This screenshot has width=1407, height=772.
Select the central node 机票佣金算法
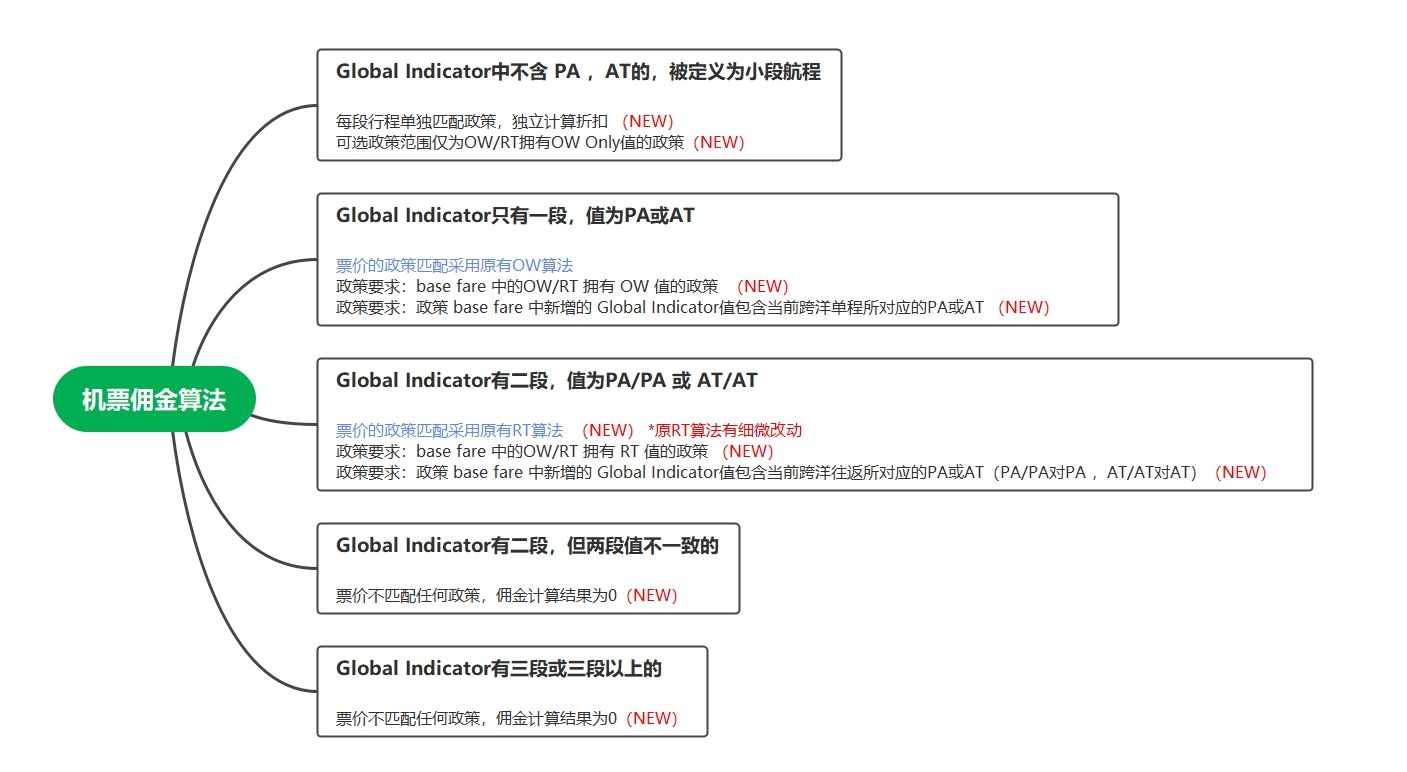(154, 400)
